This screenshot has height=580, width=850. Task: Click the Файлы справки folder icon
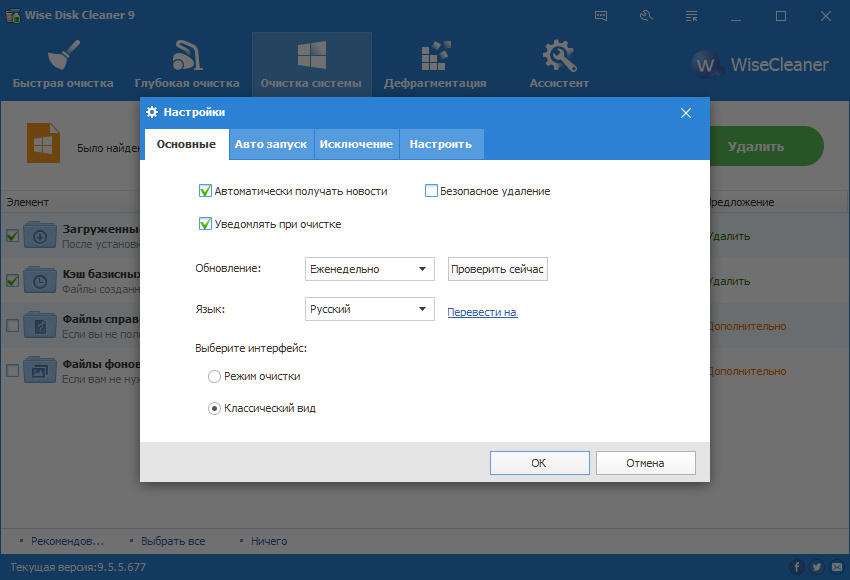40,325
